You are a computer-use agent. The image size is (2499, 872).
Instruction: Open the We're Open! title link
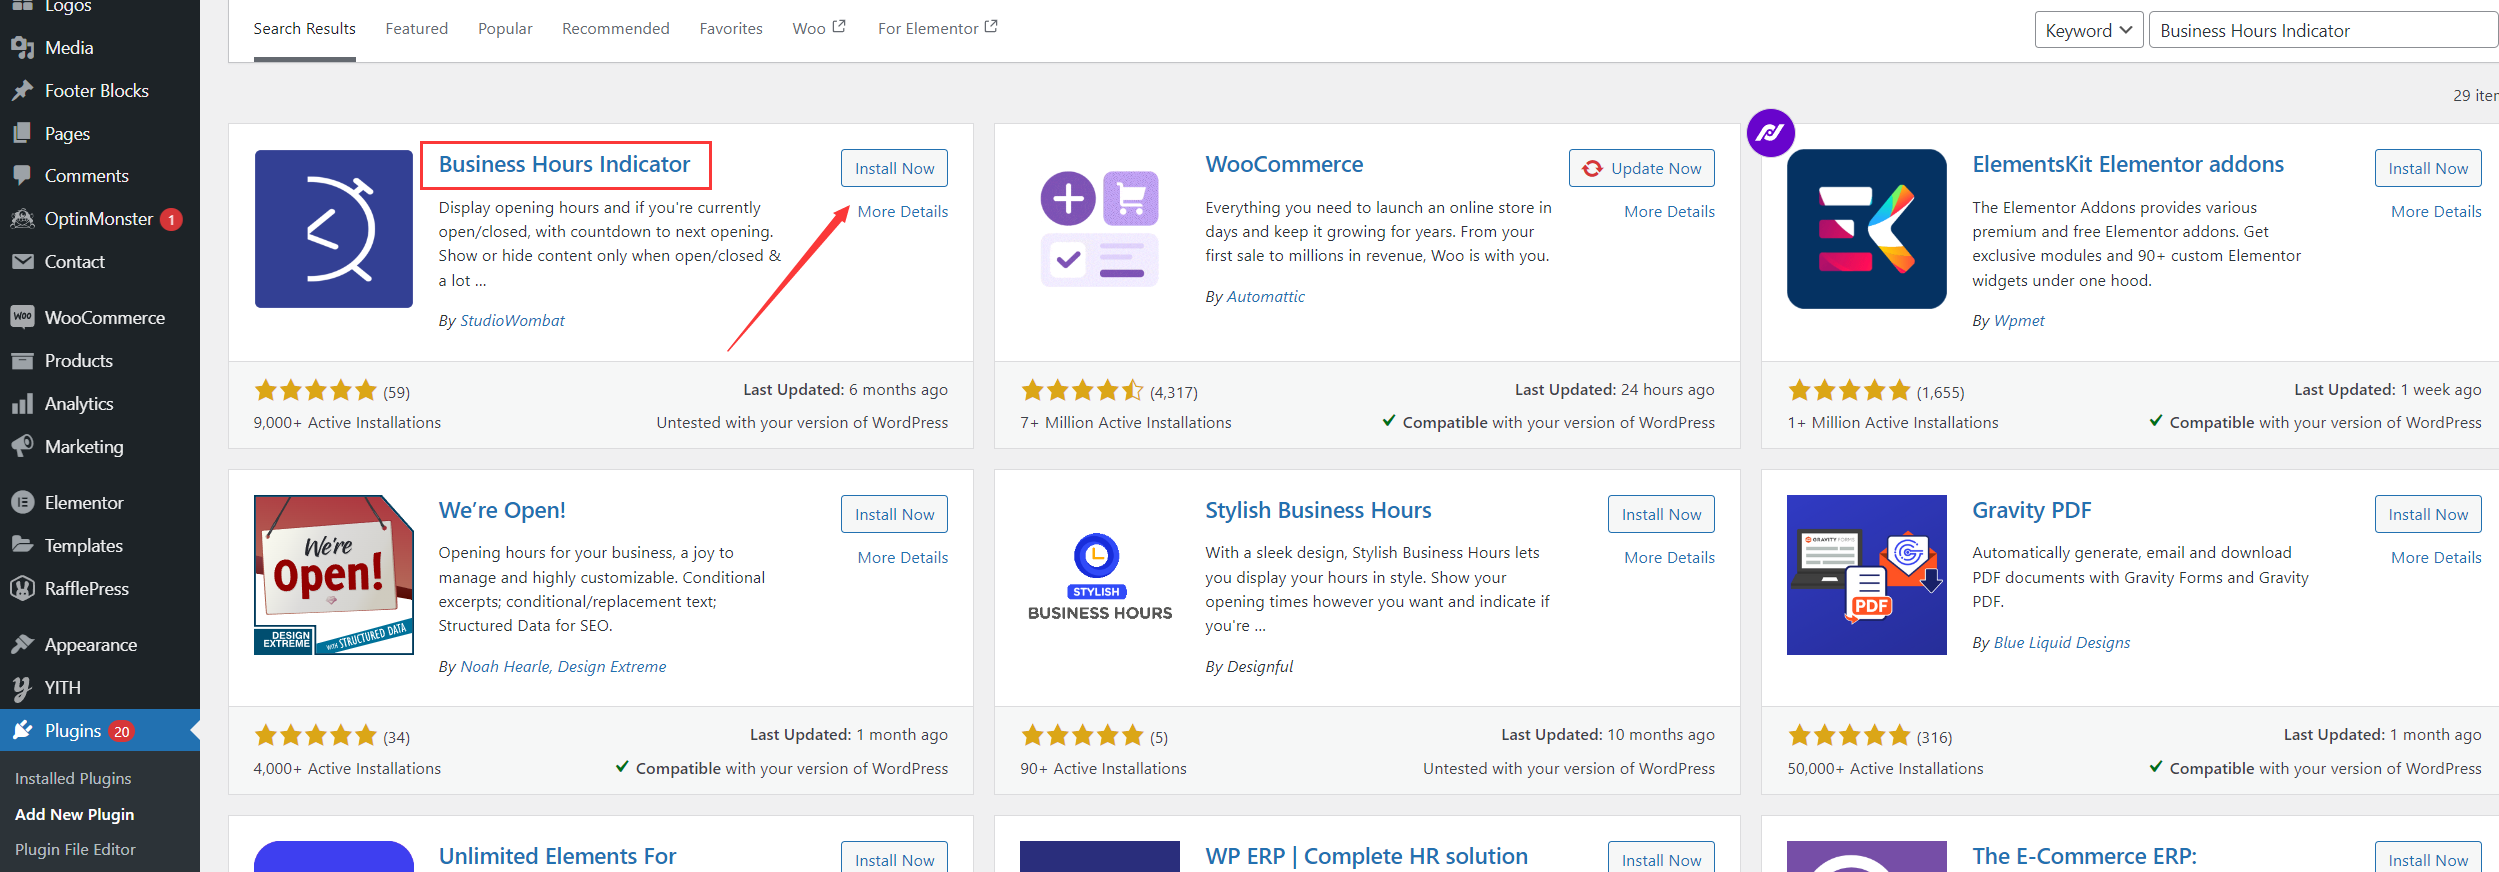click(x=502, y=511)
